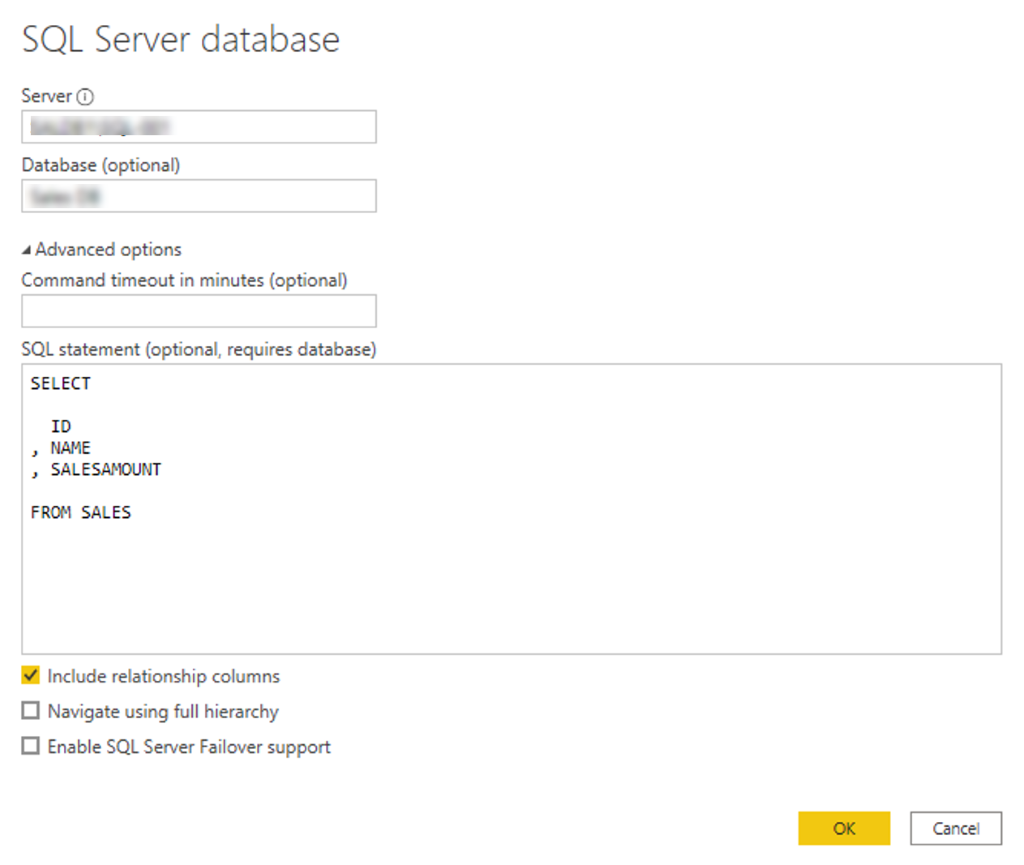Viewport: 1024px width, 865px height.
Task: Click the ID column line in query
Action: 61,427
